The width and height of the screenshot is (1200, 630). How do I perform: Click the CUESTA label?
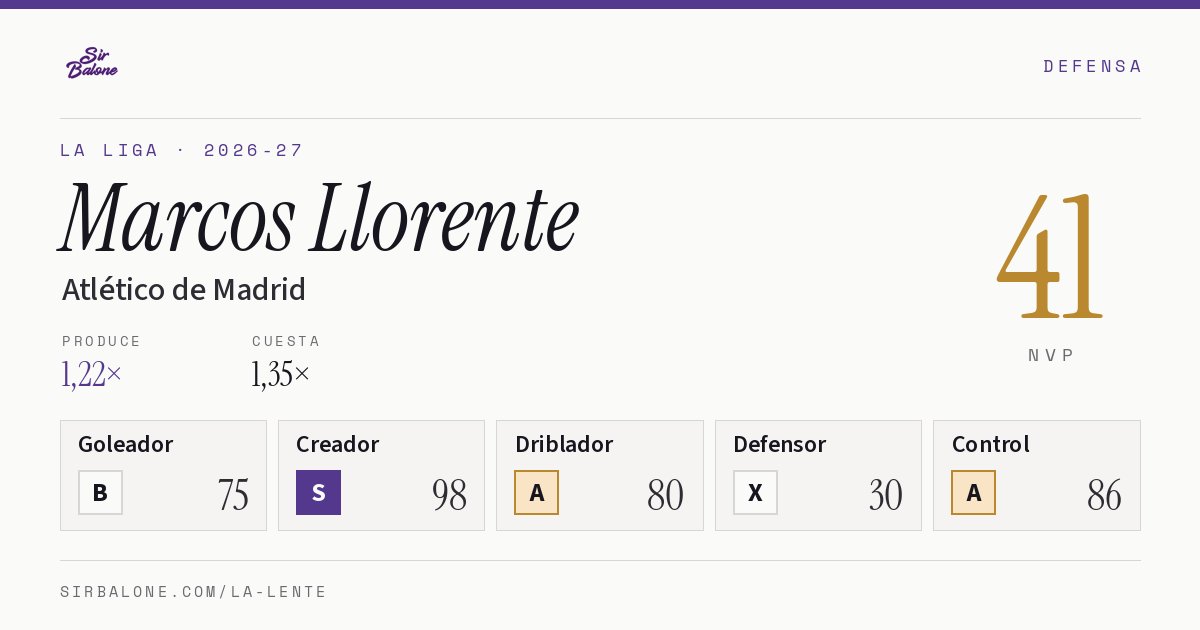[x=286, y=341]
